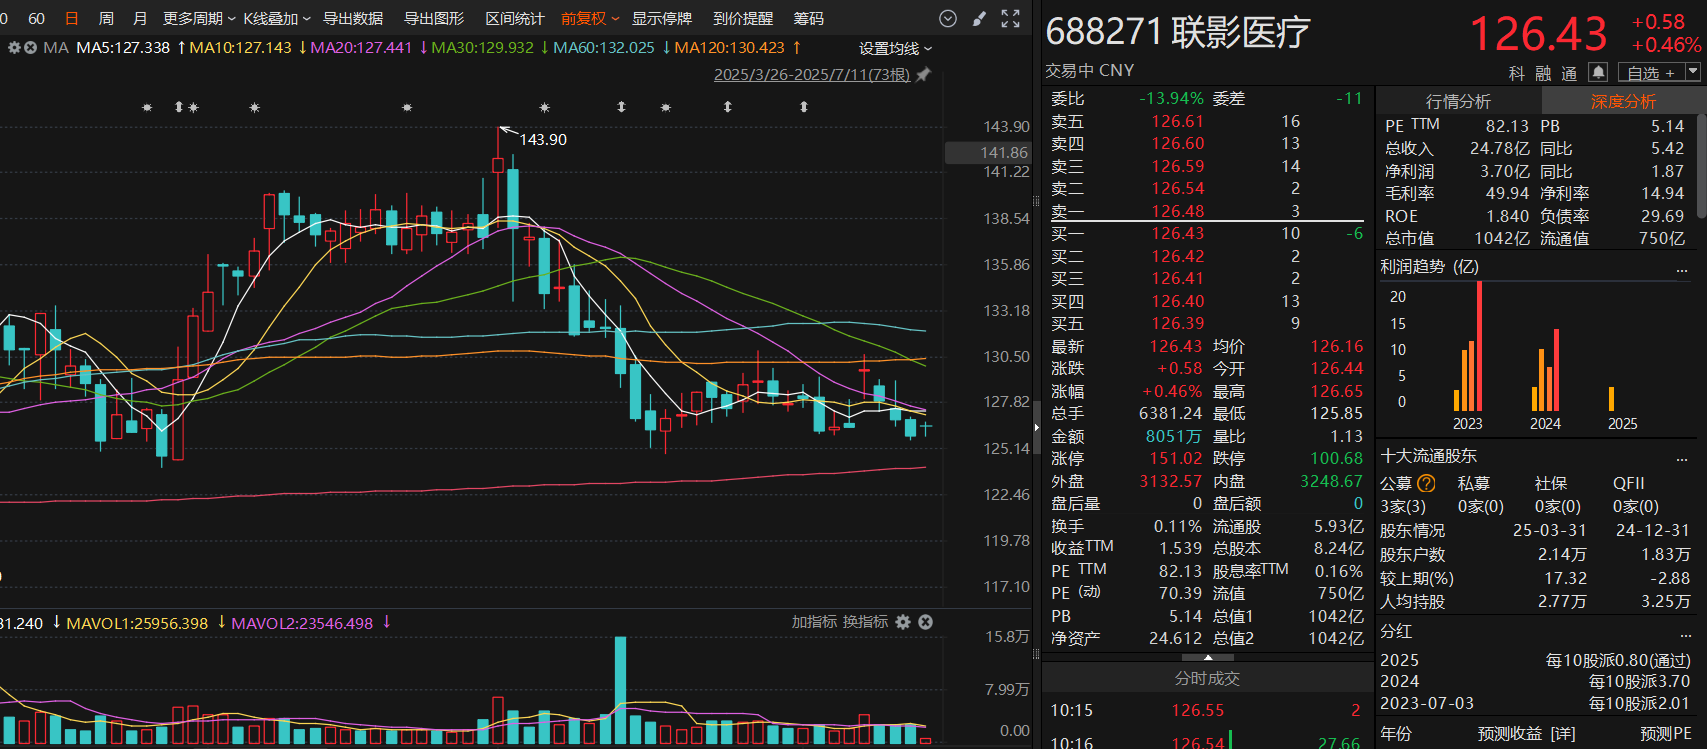Open 到价提醒 price alert

[743, 19]
